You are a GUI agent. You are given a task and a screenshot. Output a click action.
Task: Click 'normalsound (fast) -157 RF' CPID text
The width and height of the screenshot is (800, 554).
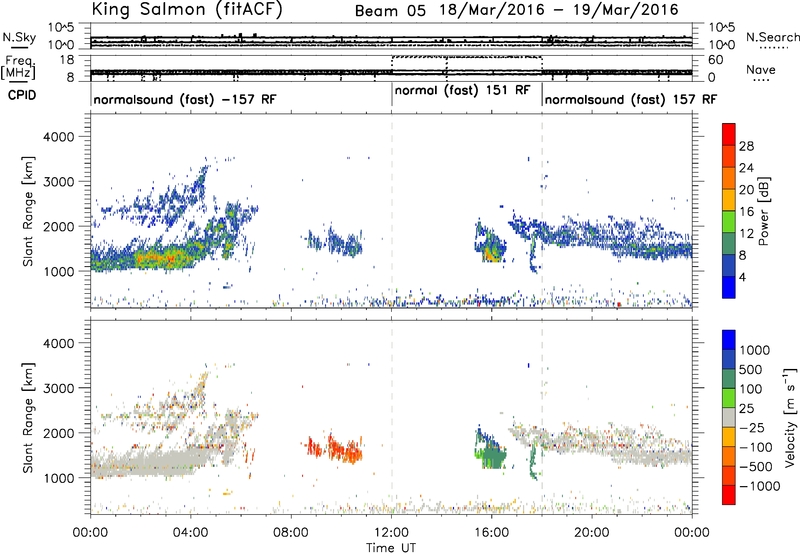185,99
